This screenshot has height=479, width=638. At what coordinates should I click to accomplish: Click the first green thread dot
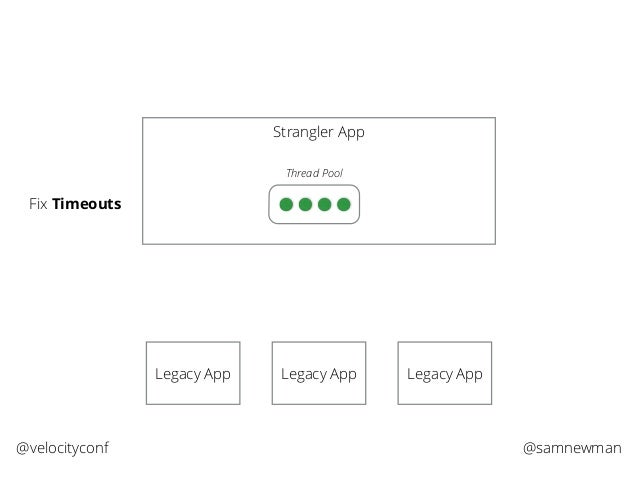(286, 204)
